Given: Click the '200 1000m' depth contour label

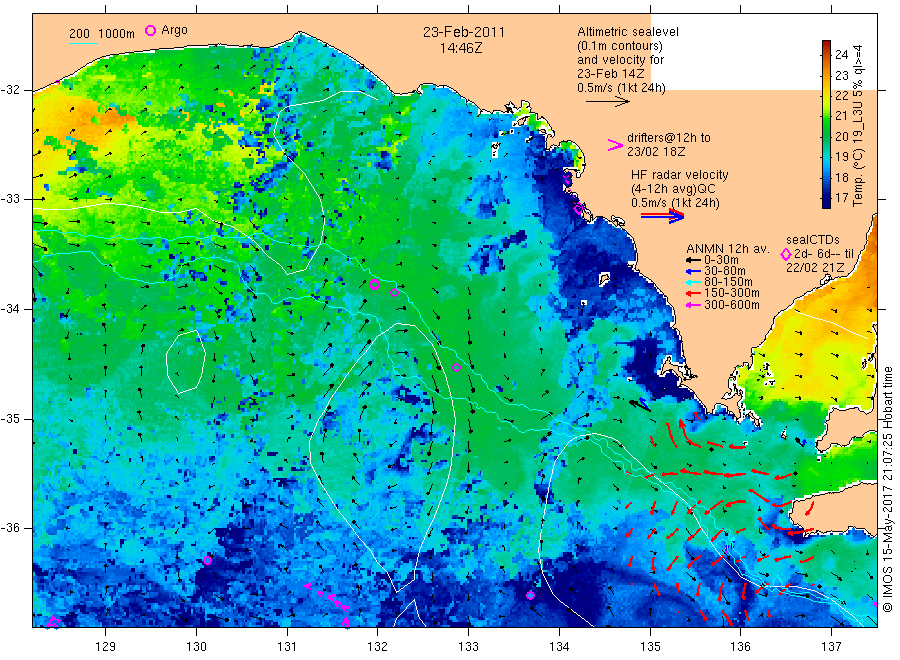Looking at the screenshot, I should 102,34.
